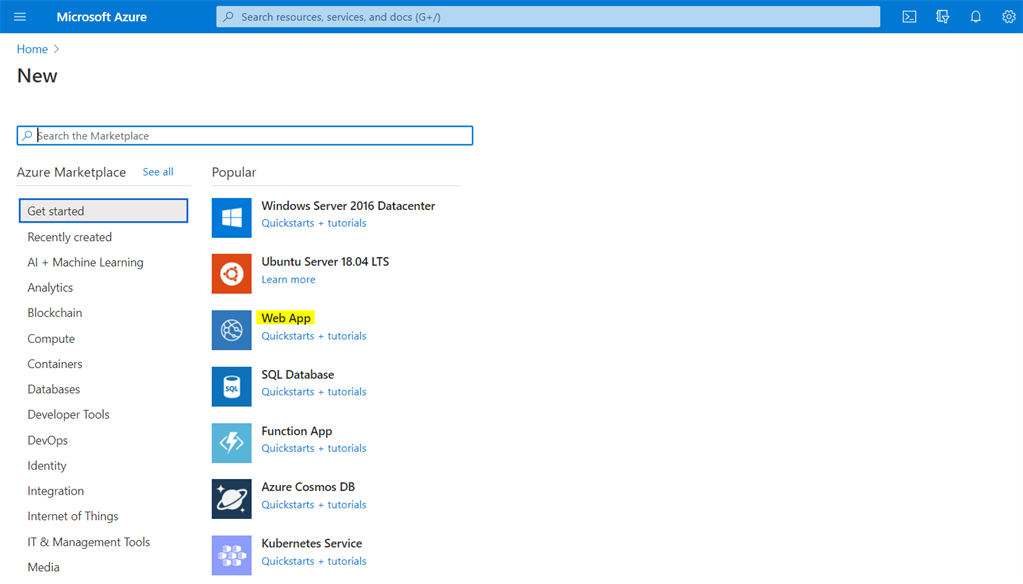Open Windows Server 2016 Datacenter title

348,206
